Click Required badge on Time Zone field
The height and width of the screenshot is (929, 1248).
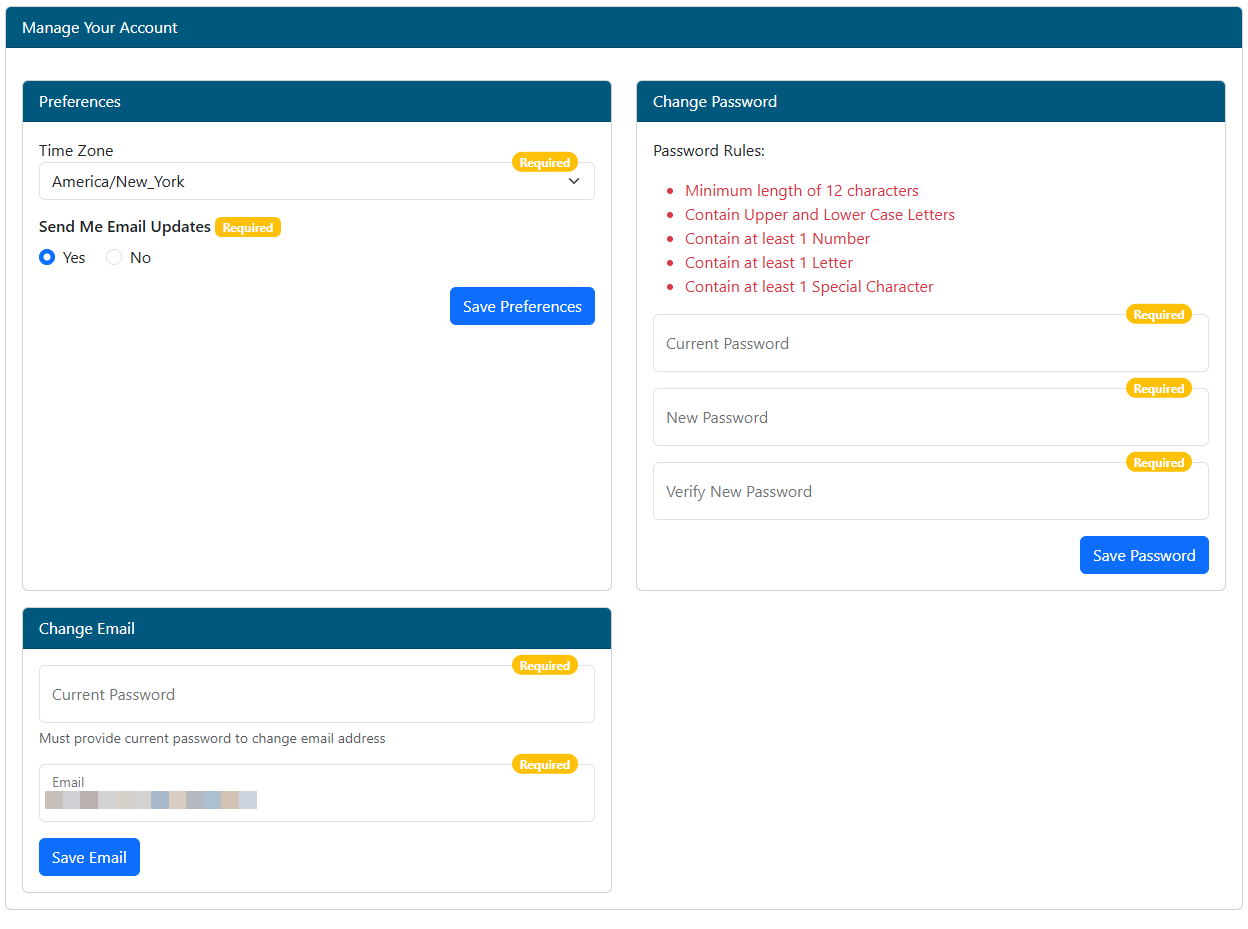[x=544, y=163]
